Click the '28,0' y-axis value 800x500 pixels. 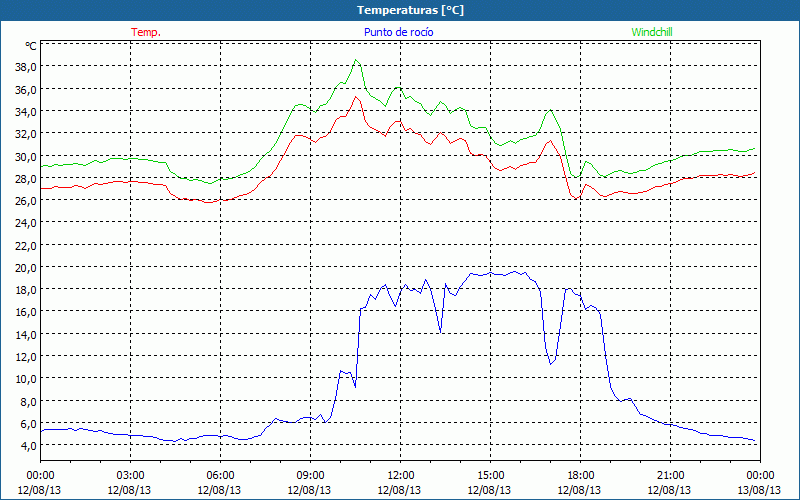coord(26,178)
